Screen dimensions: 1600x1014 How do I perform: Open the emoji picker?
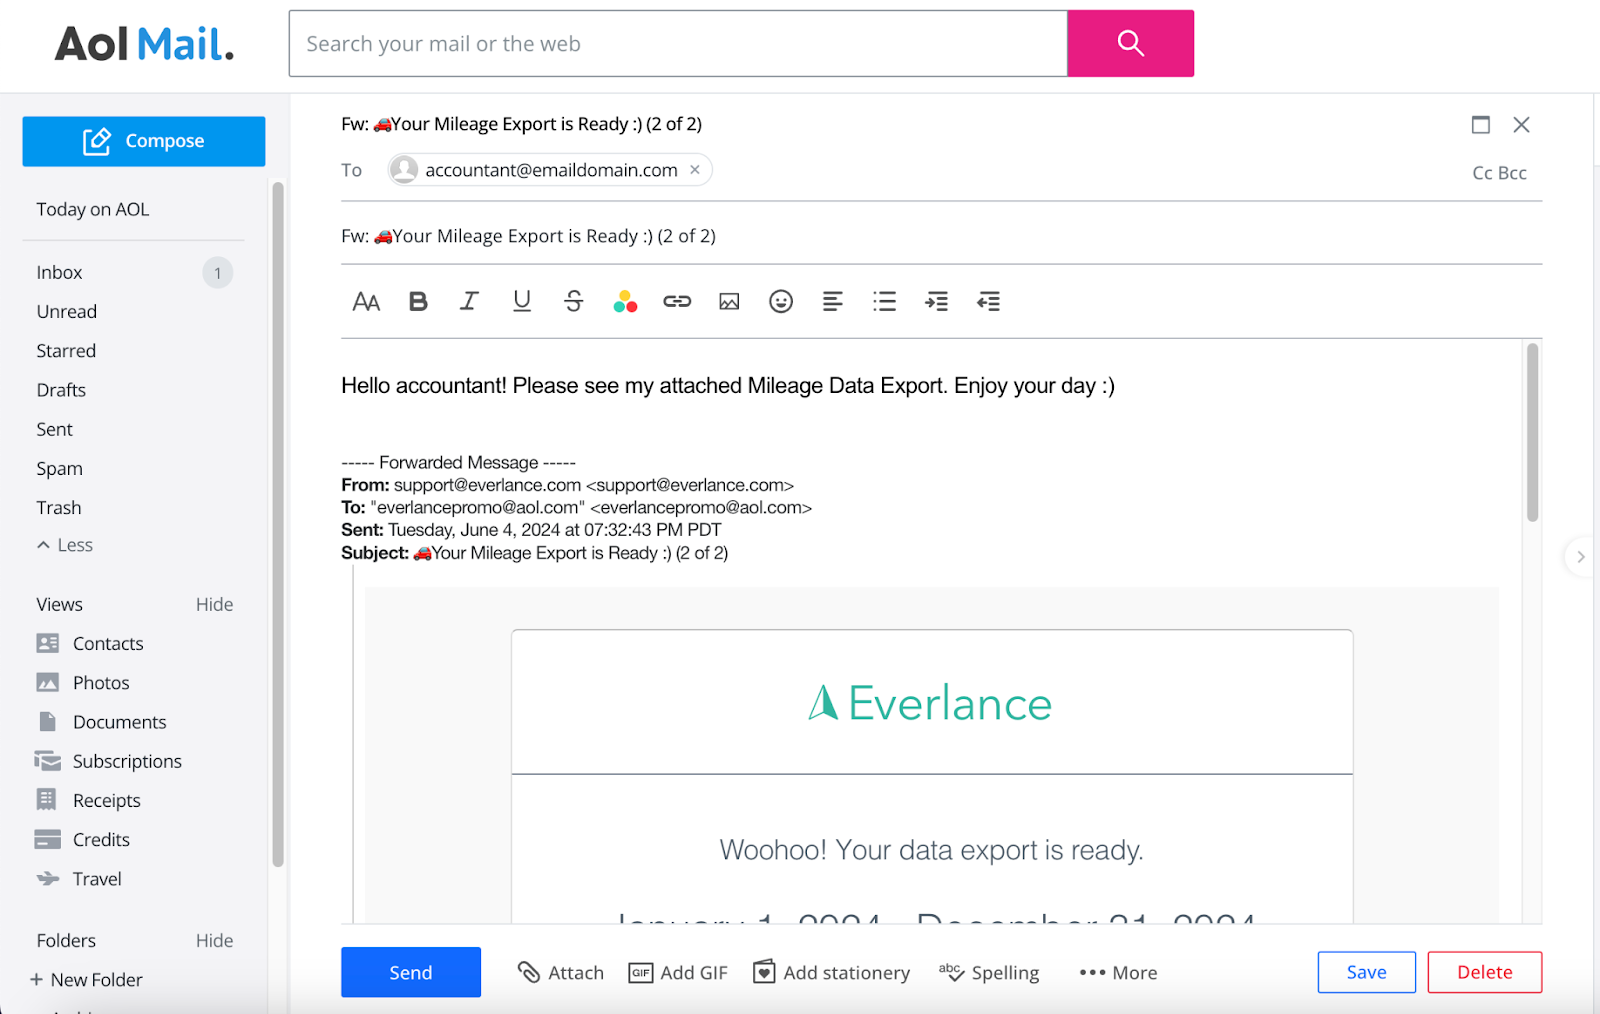[x=781, y=301]
